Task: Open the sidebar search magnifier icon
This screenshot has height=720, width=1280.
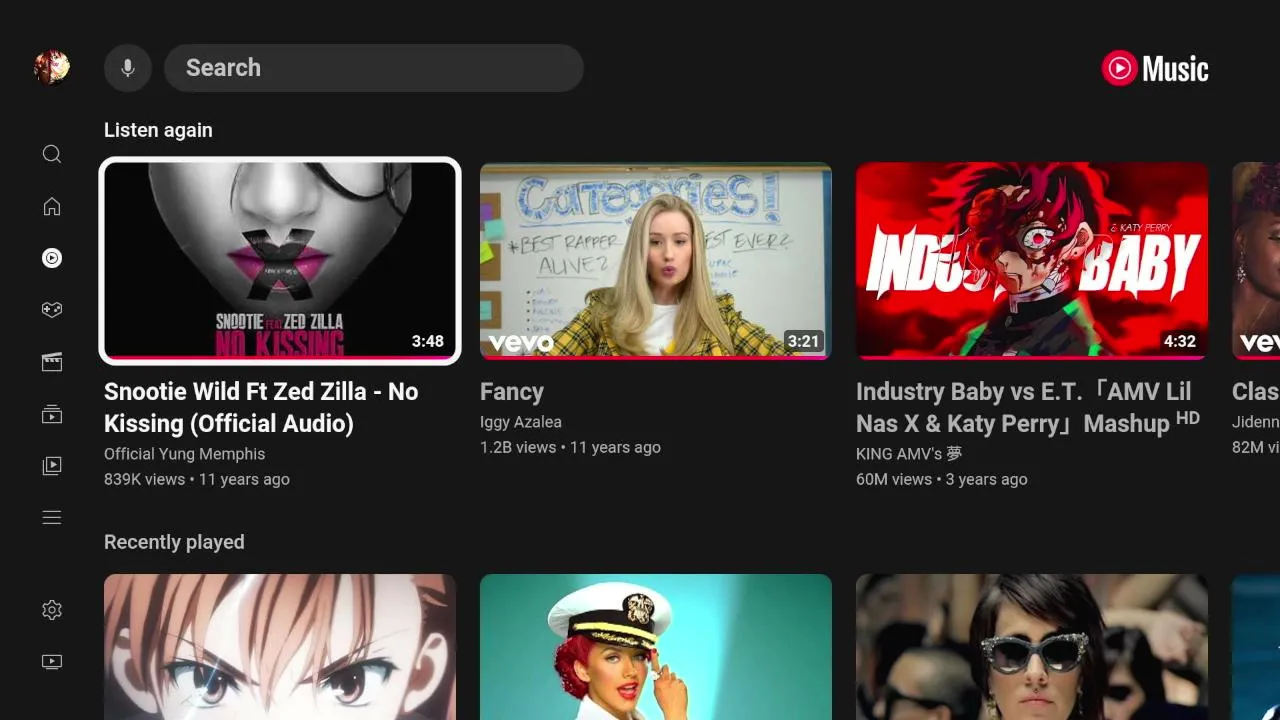Action: pyautogui.click(x=52, y=154)
